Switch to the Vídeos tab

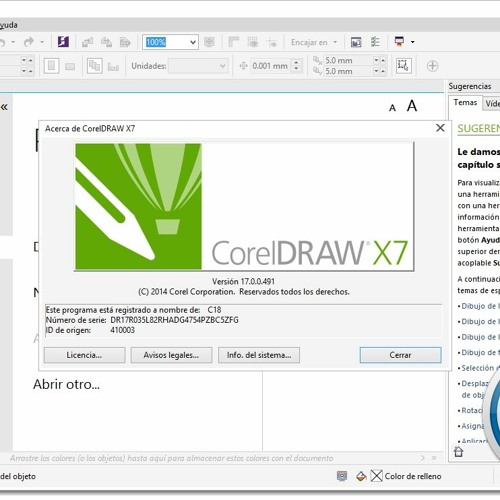[492, 103]
